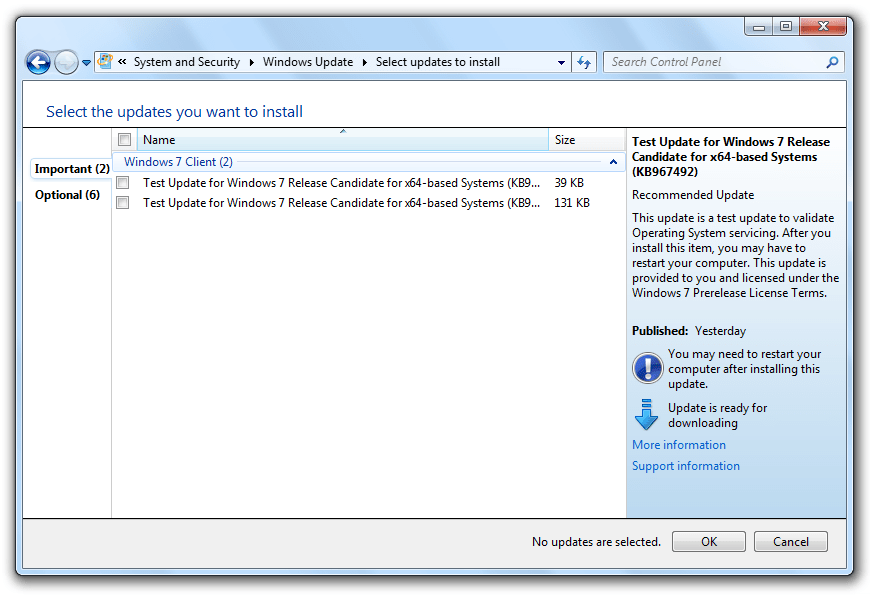
Task: Switch to the Optional (6) tab
Action: [67, 195]
